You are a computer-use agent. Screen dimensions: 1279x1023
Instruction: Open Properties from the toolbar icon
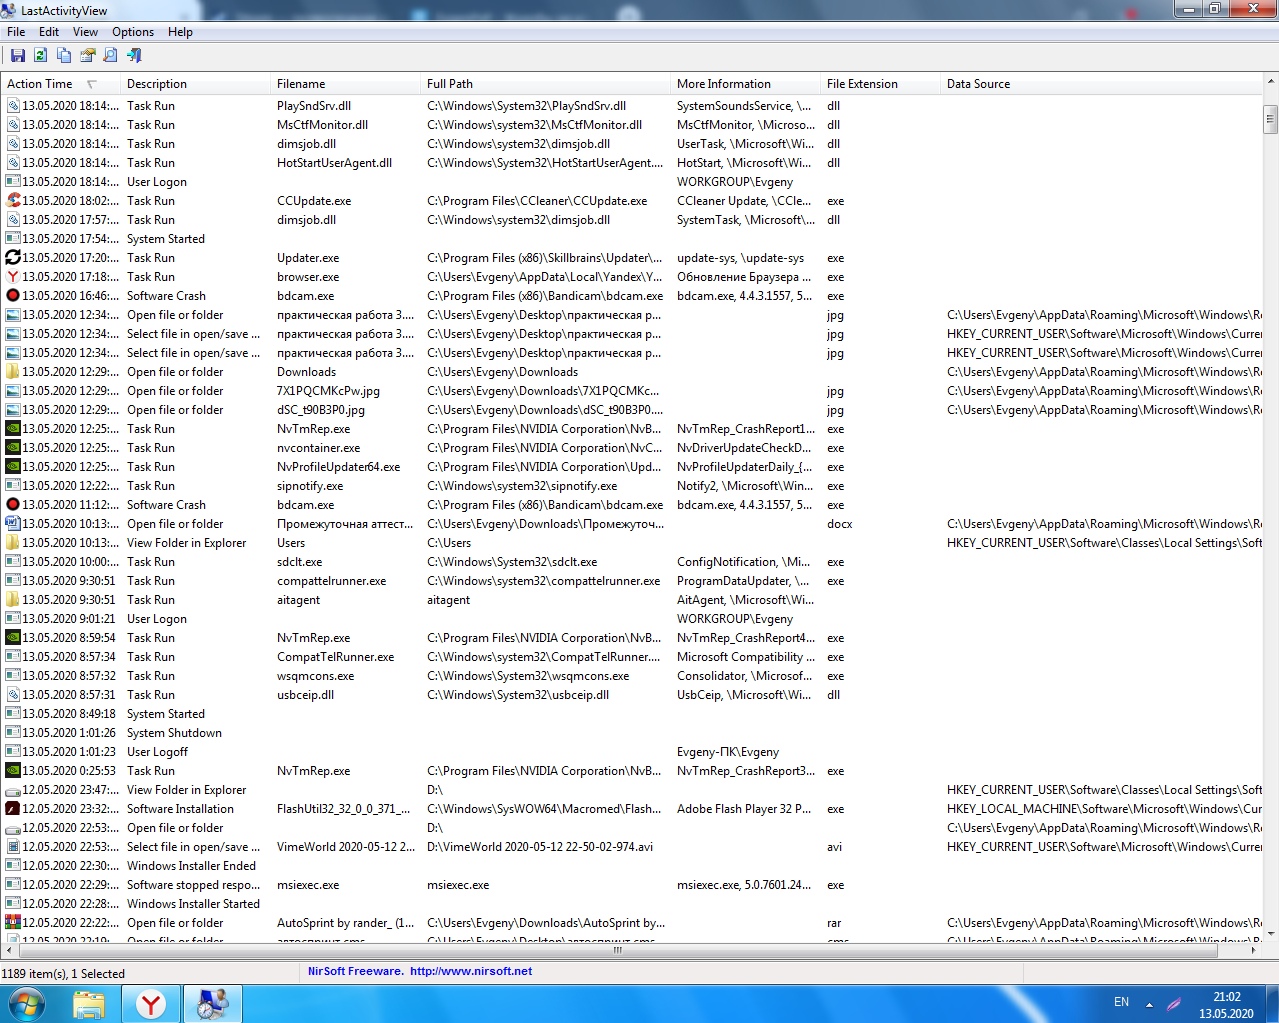87,56
